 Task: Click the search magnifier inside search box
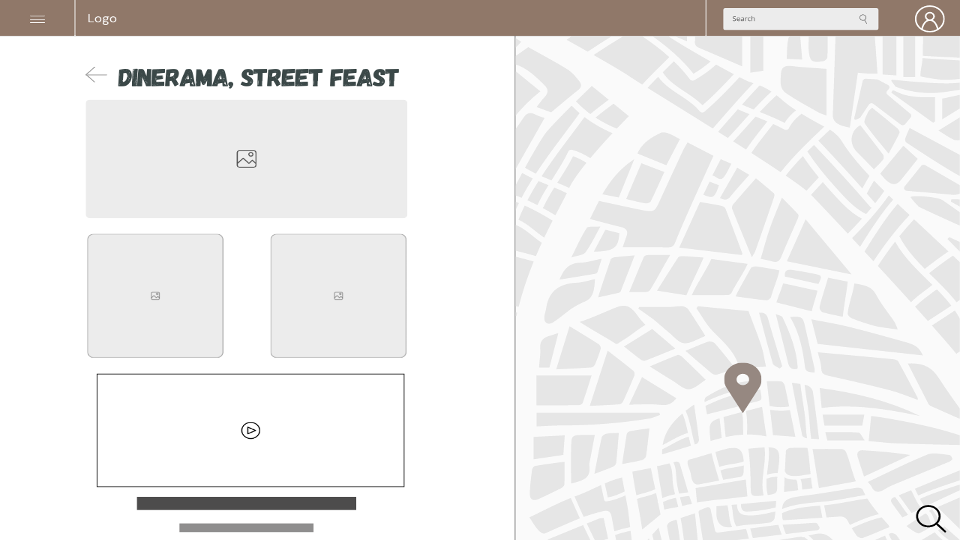pos(863,19)
